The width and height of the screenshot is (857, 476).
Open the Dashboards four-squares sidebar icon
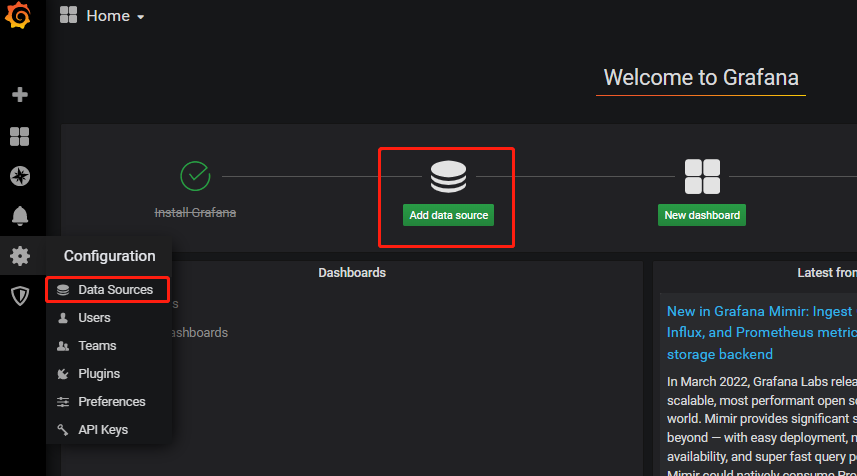(20, 137)
